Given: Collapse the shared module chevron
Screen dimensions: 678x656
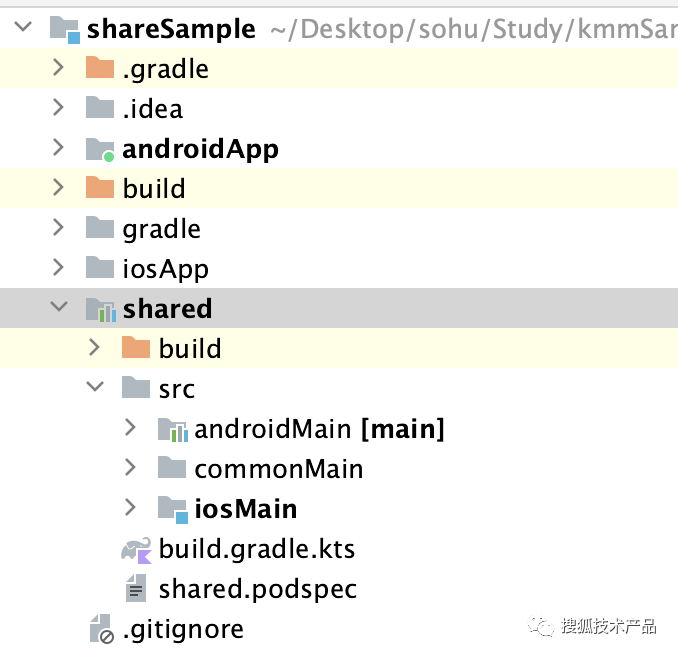Looking at the screenshot, I should (x=58, y=309).
